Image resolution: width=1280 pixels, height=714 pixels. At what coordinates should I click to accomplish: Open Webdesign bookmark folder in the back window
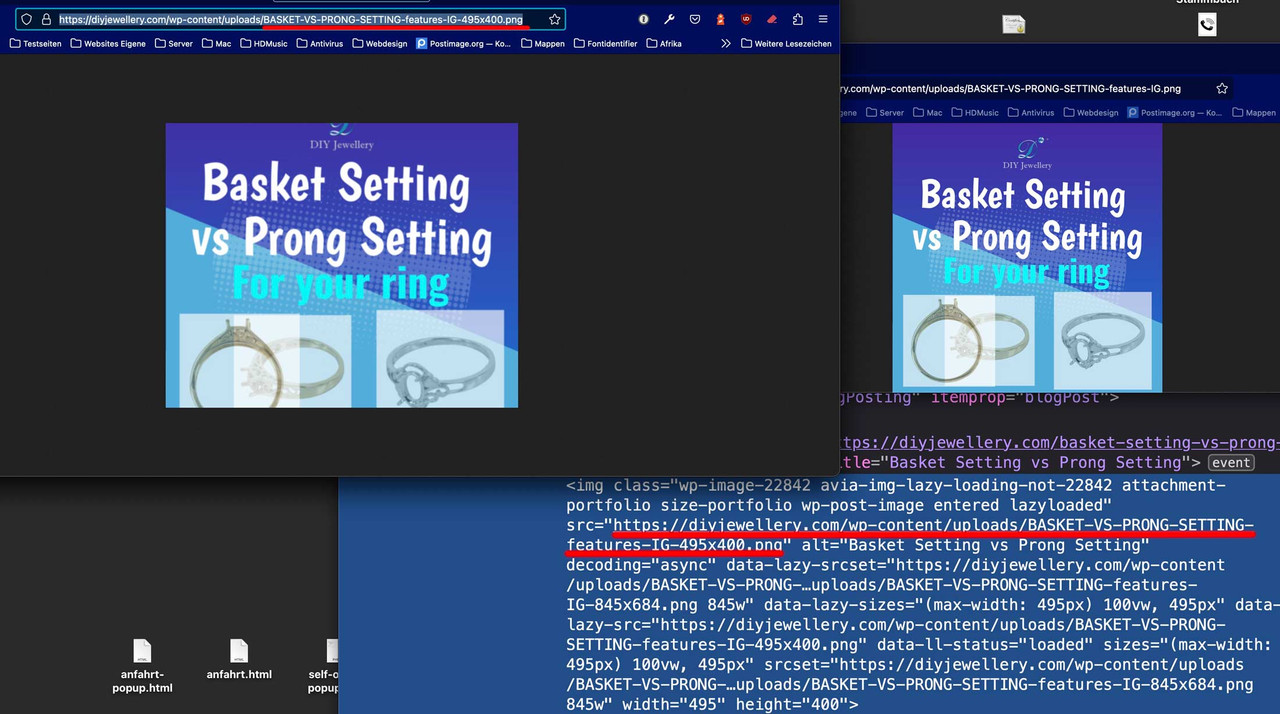click(x=1090, y=113)
